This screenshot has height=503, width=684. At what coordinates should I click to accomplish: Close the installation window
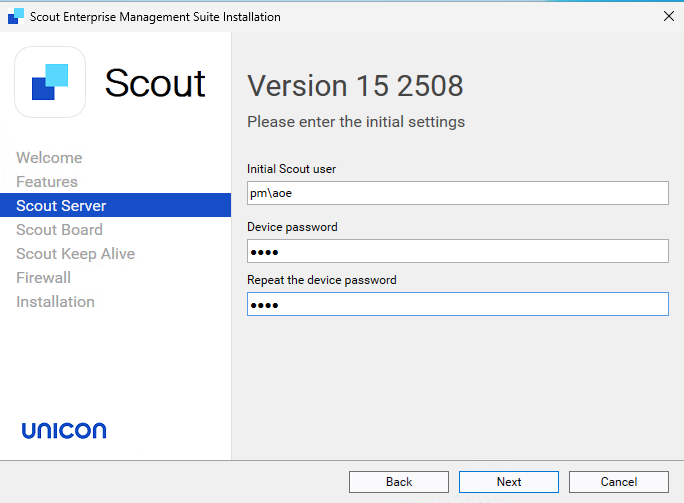668,17
